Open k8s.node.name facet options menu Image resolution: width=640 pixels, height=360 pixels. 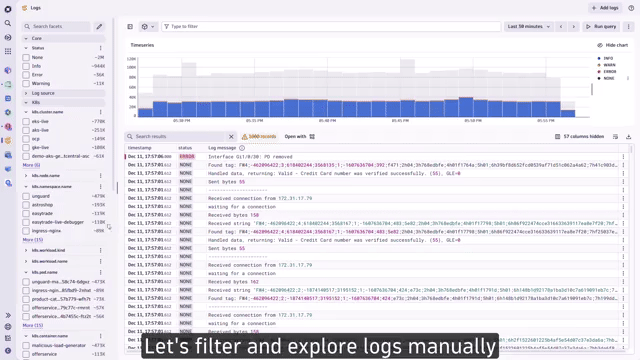click(100, 176)
